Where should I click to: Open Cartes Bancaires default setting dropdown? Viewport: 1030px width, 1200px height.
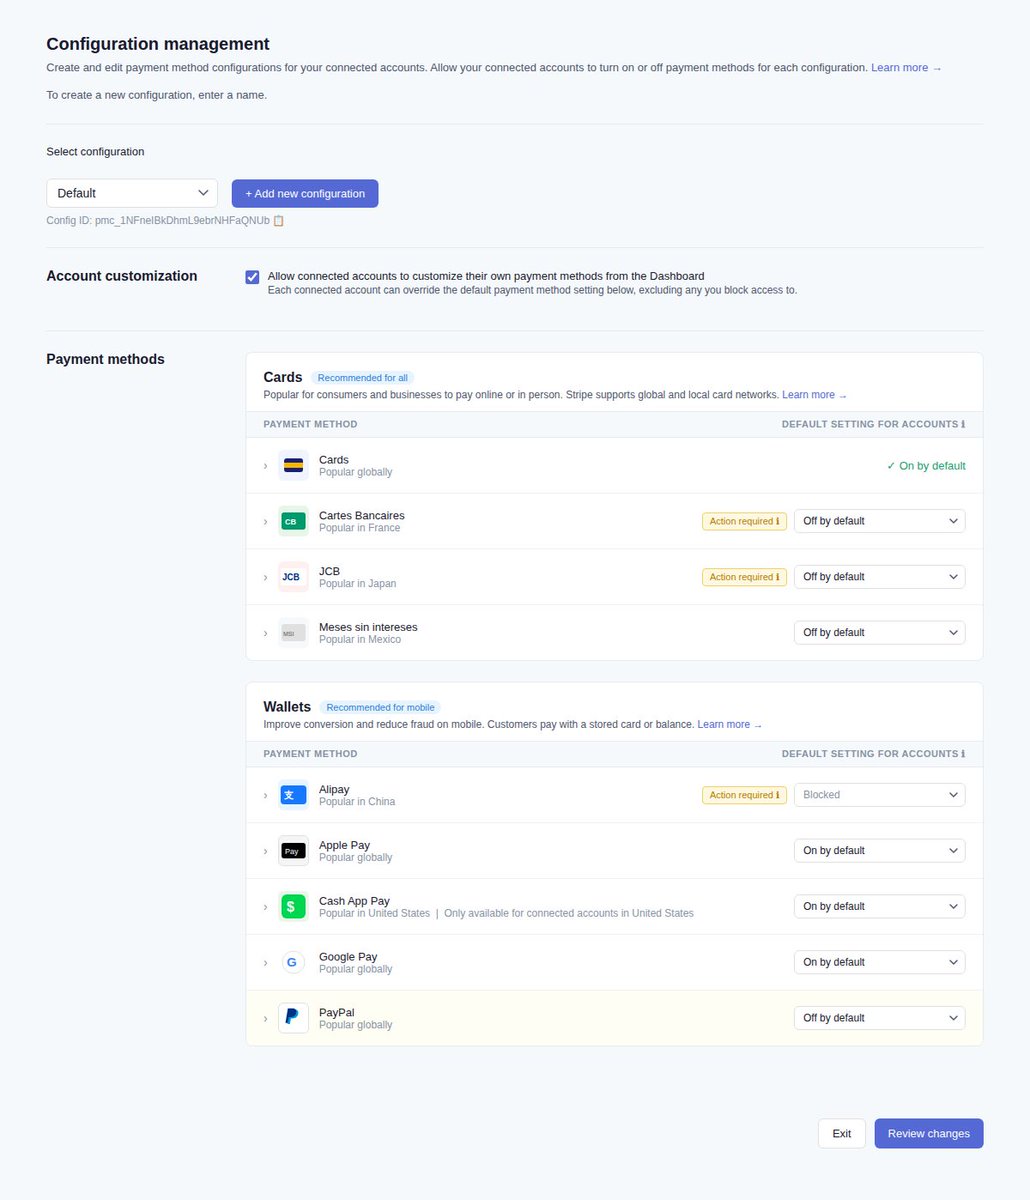880,521
